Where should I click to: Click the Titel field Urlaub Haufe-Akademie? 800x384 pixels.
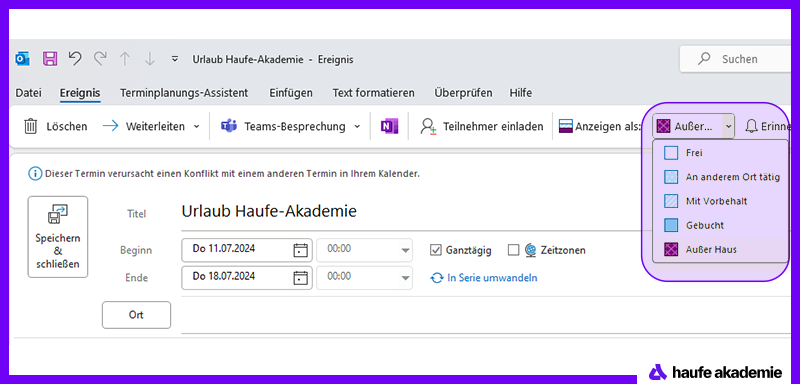point(269,211)
